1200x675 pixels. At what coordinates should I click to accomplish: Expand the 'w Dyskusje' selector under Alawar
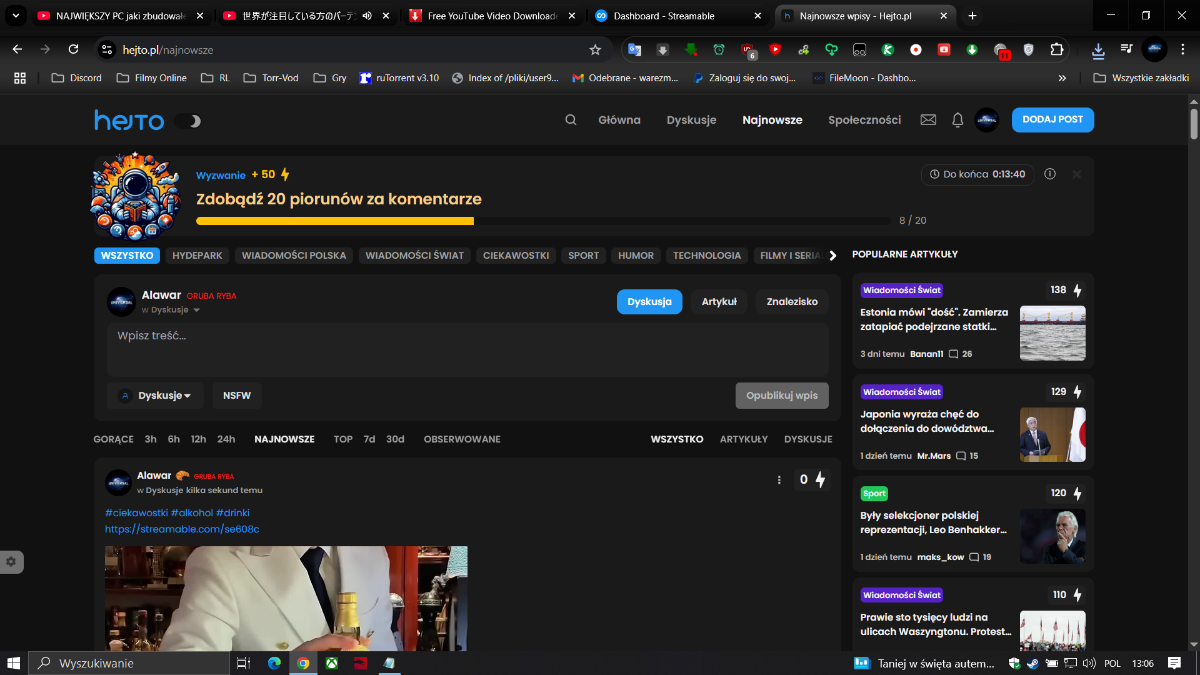pos(171,310)
